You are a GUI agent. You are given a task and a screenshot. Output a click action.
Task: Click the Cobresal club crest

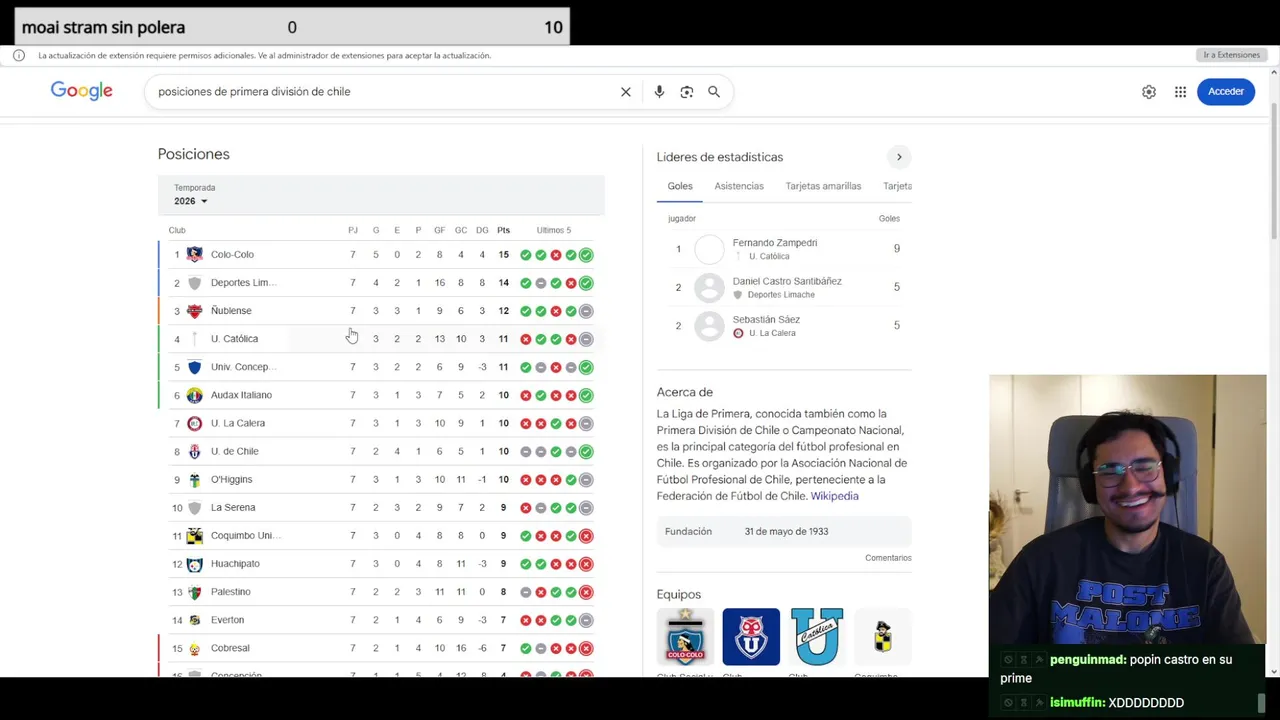(195, 648)
